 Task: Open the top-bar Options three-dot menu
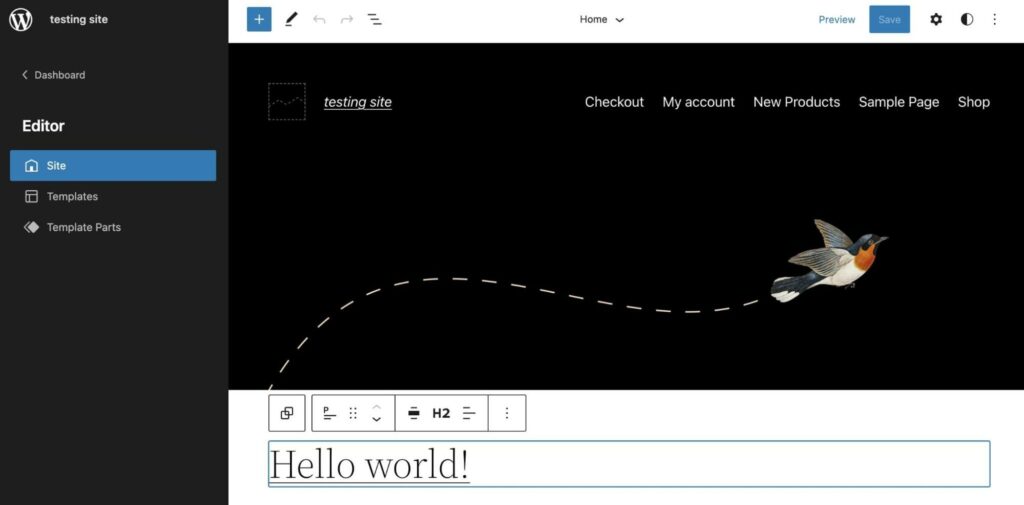click(995, 20)
